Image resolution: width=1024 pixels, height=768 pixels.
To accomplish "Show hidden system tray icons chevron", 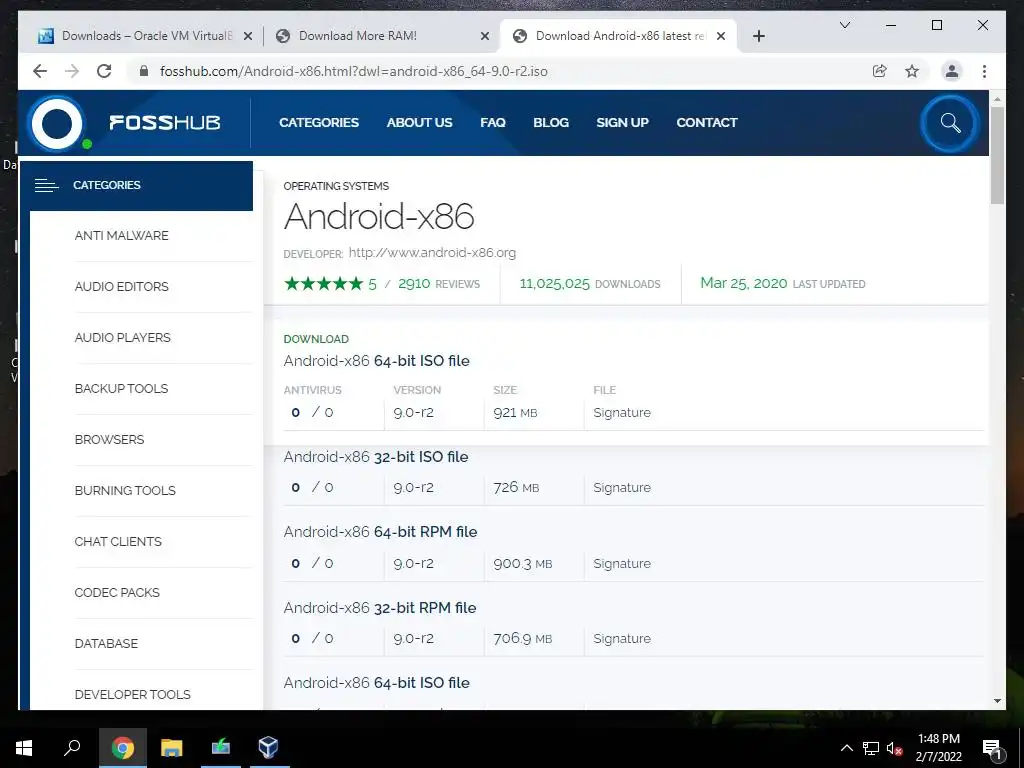I will pyautogui.click(x=846, y=748).
